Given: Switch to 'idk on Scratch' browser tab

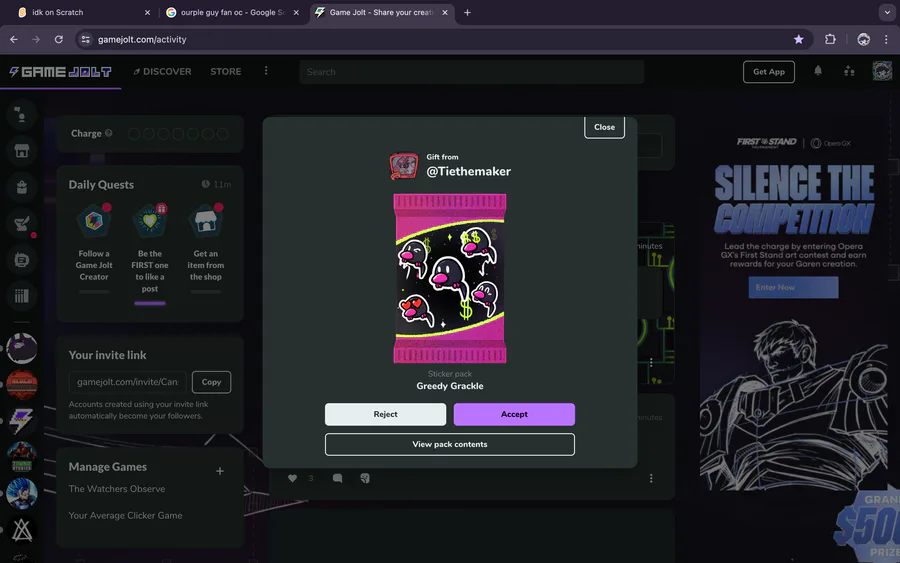Looking at the screenshot, I should [83, 12].
